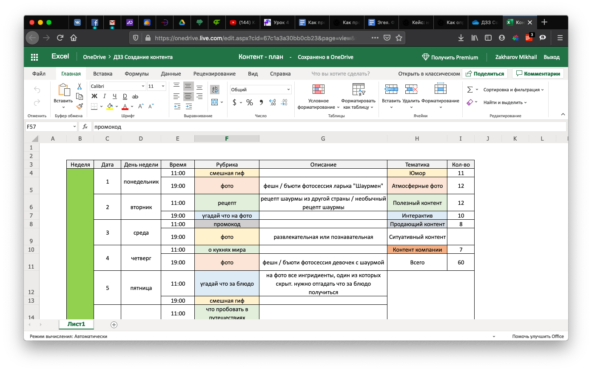This screenshot has width=592, height=372.
Task: Apply the currency dollar format
Action: click(234, 102)
